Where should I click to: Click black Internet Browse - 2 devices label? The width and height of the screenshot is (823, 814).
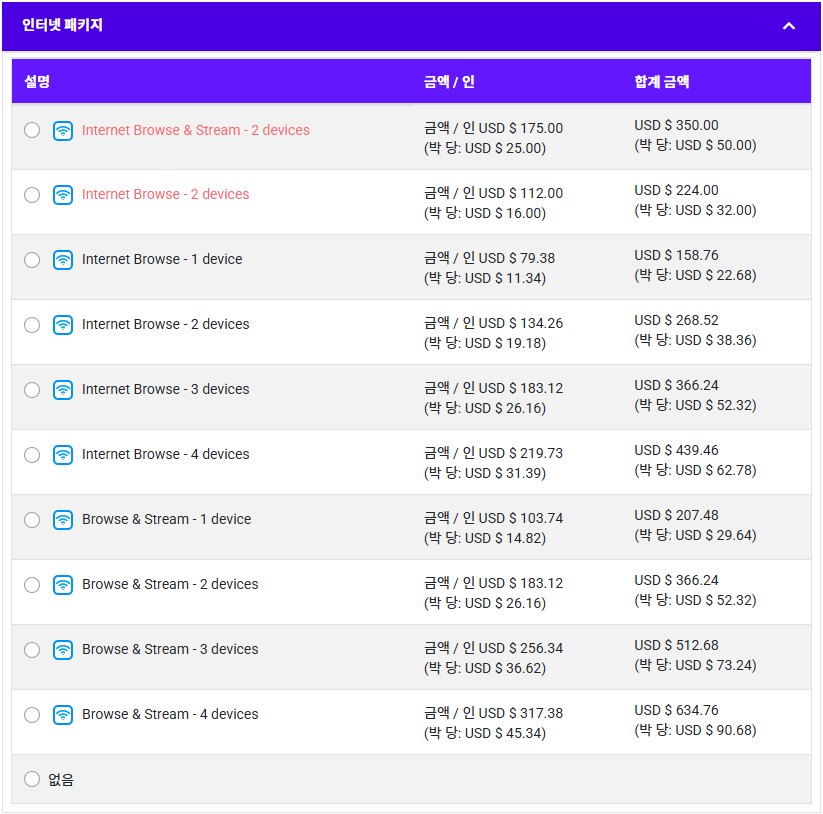tap(165, 324)
